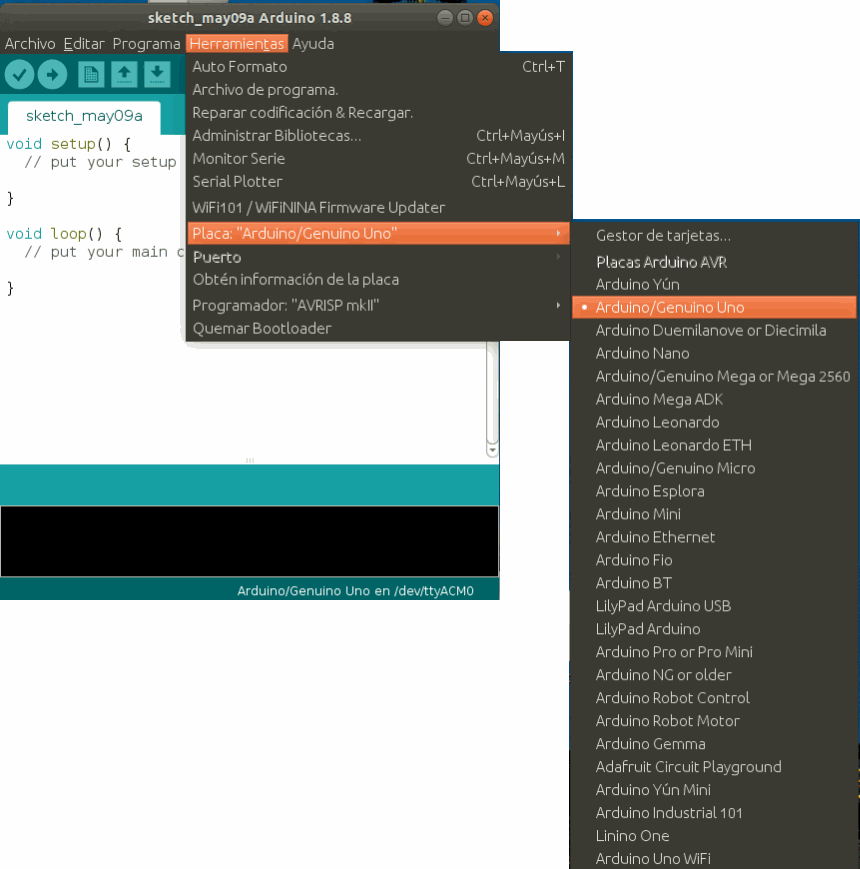Open the Ayuda menu
860x869 pixels.
click(x=313, y=44)
